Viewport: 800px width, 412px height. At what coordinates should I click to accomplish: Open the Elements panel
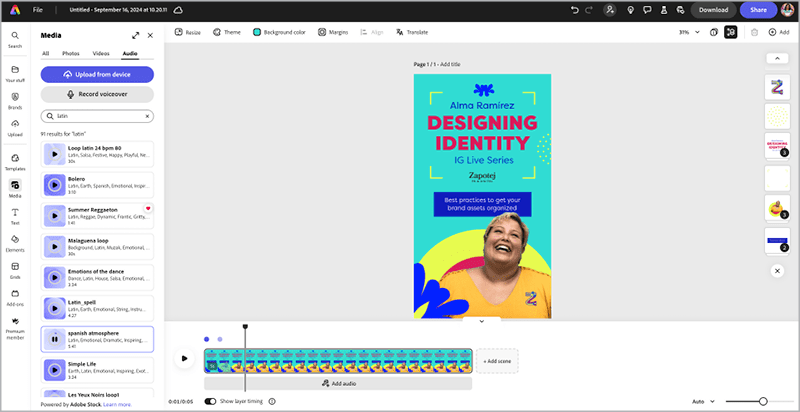(x=15, y=243)
